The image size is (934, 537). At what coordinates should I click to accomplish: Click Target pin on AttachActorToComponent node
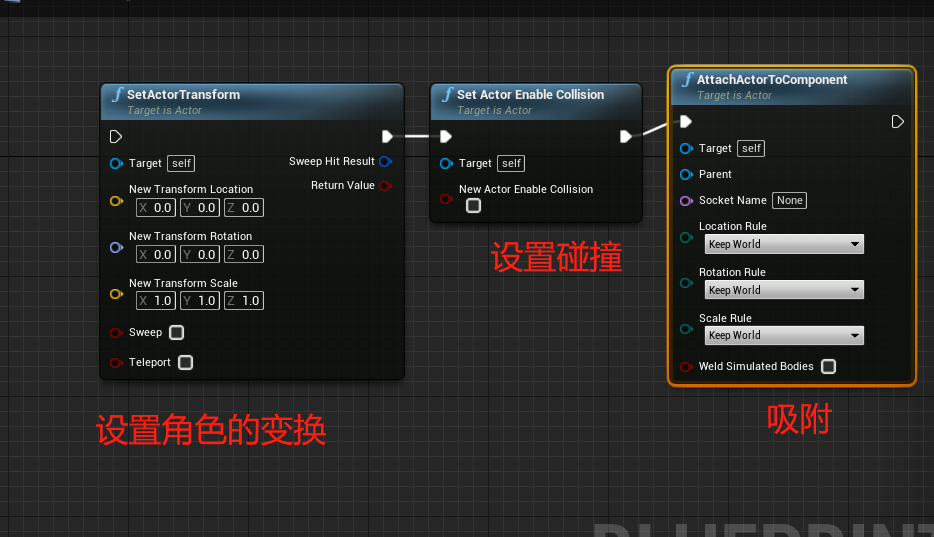[x=686, y=148]
